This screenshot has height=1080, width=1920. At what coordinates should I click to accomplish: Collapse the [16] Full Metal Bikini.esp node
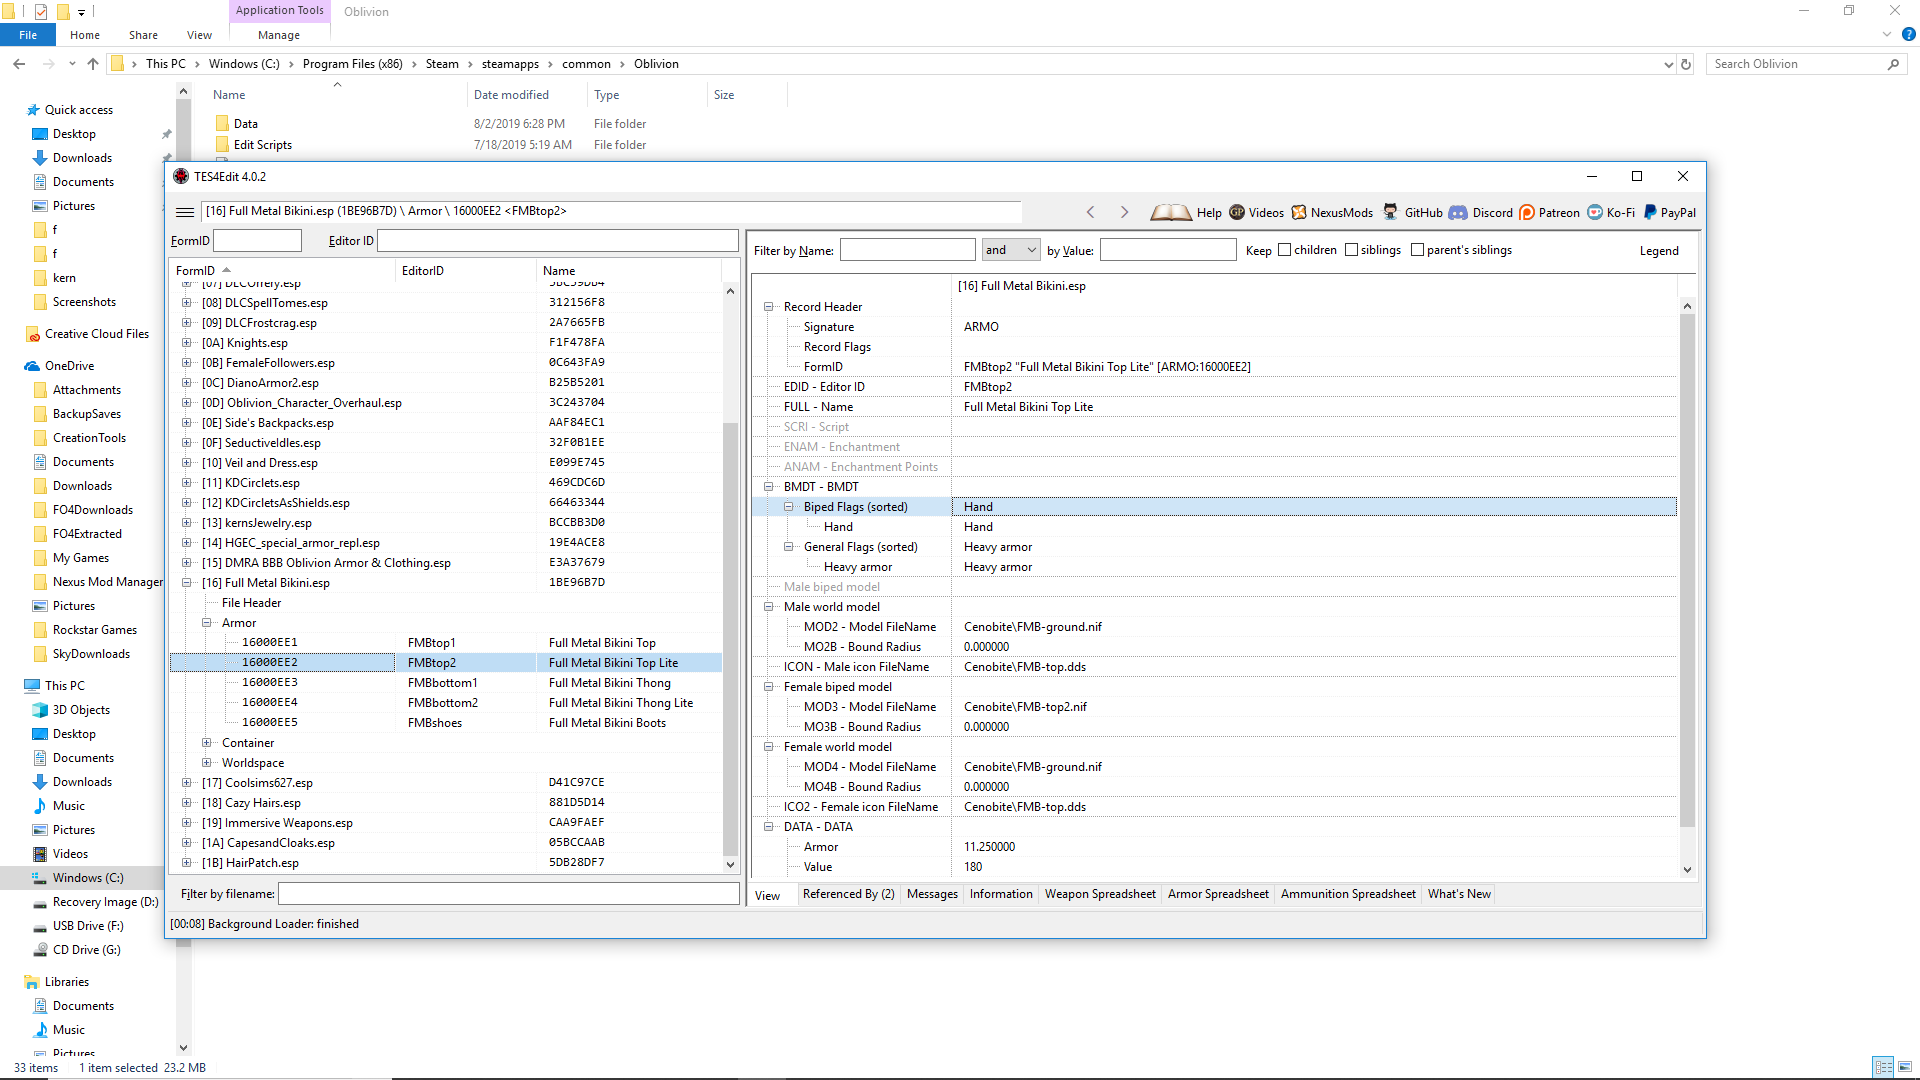coord(187,583)
